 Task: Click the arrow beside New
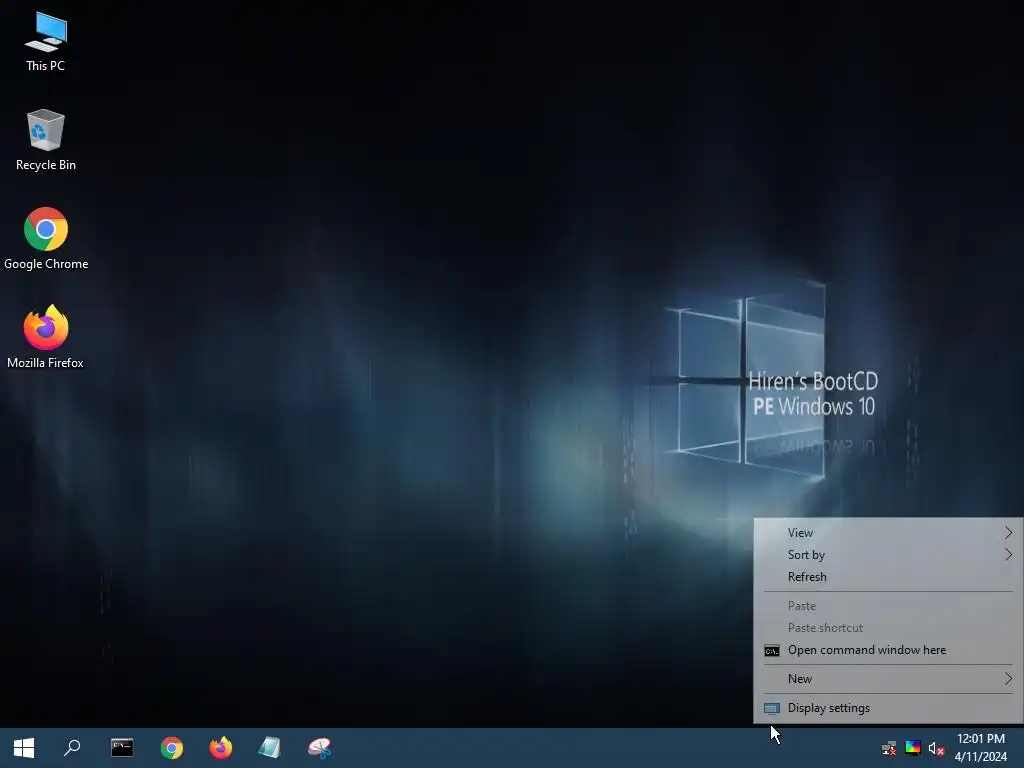click(x=1008, y=679)
